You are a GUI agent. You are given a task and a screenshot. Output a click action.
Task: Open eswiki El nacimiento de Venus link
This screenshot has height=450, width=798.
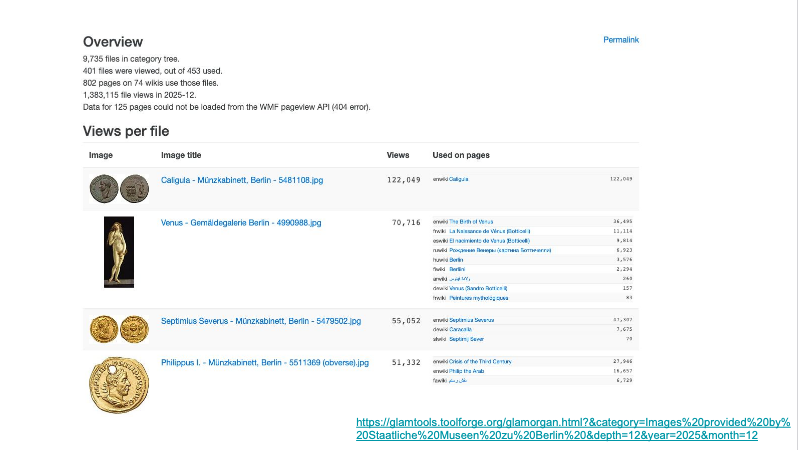[488, 241]
